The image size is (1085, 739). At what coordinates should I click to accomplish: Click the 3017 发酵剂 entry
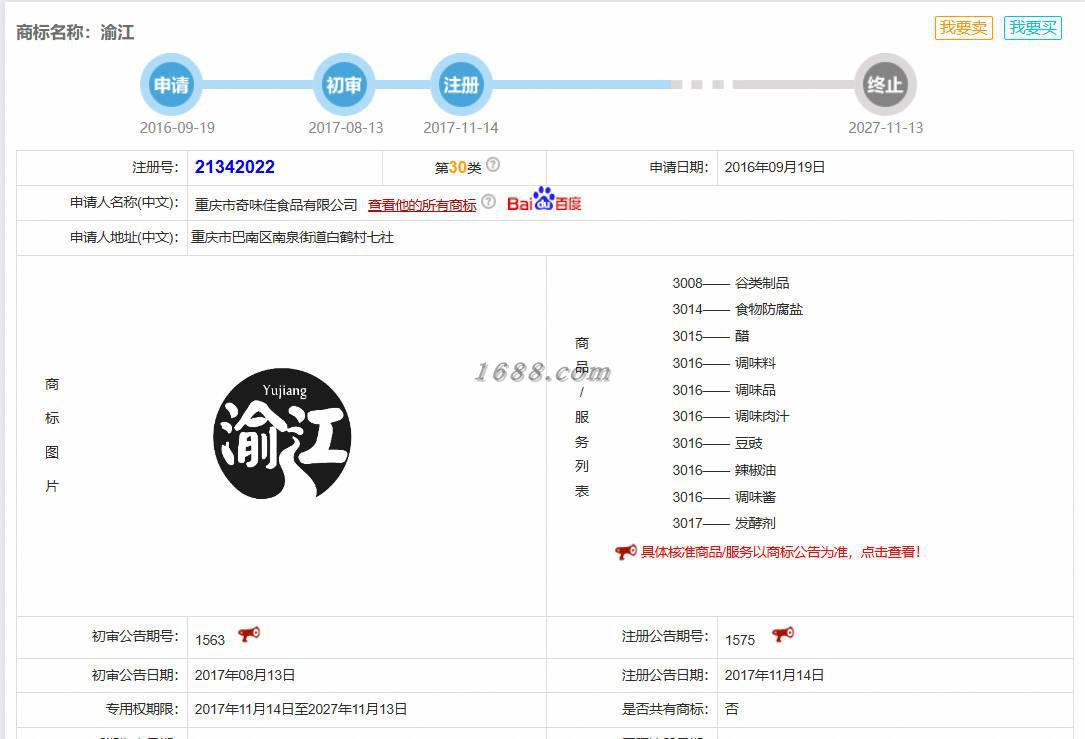tap(724, 524)
